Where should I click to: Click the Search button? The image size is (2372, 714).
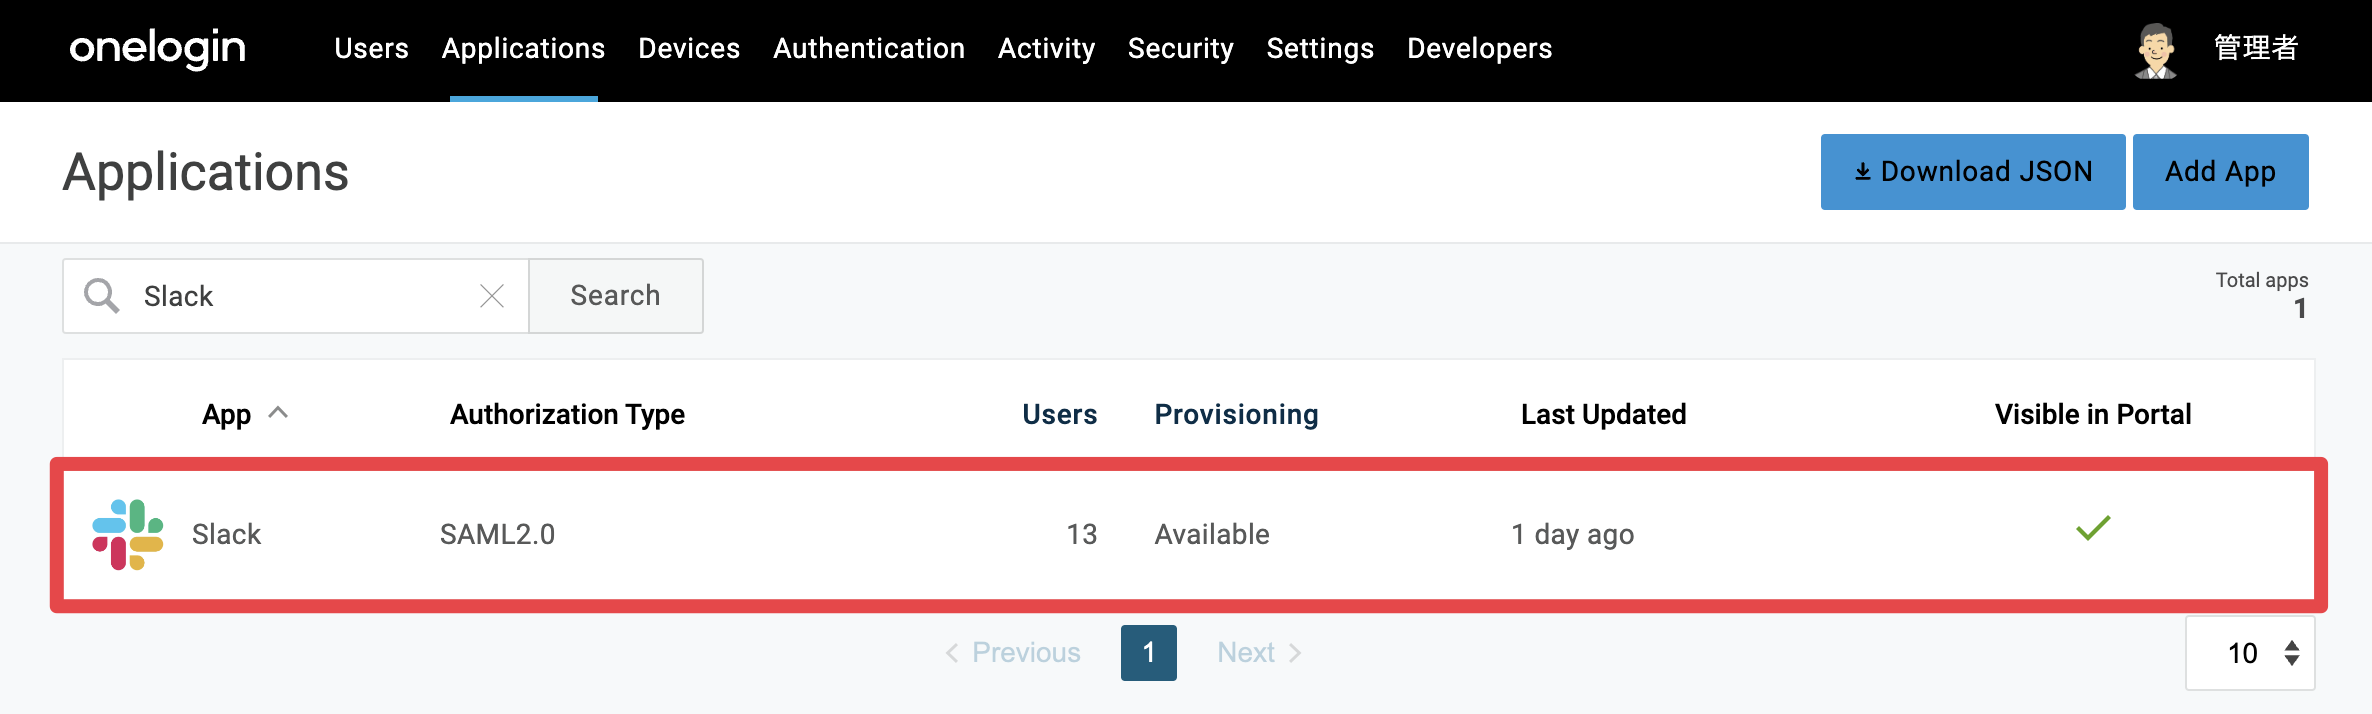pos(616,296)
